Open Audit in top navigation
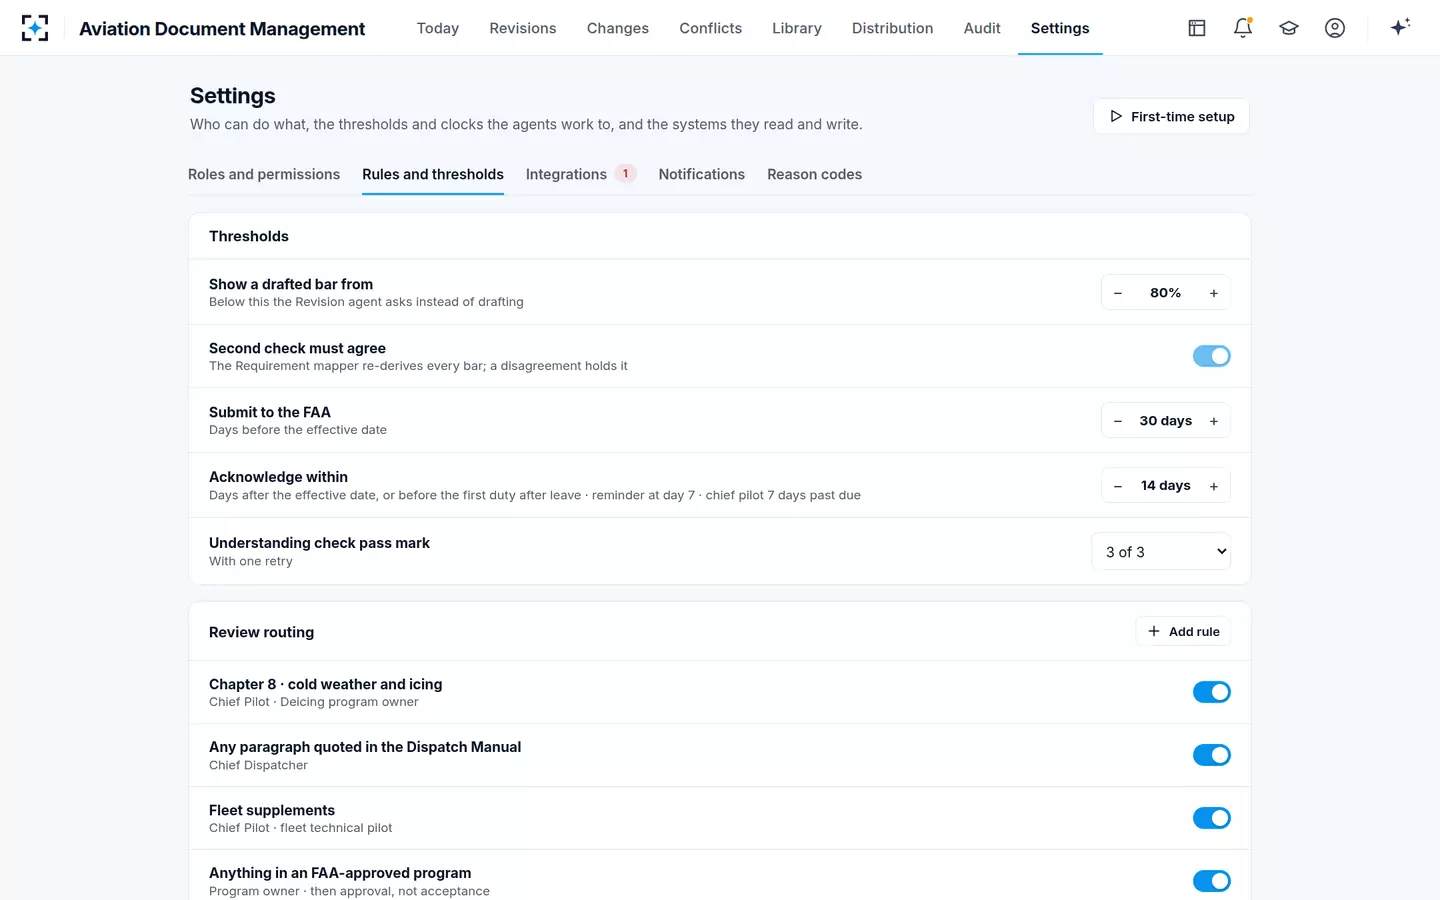Viewport: 1440px width, 900px height. 982,28
